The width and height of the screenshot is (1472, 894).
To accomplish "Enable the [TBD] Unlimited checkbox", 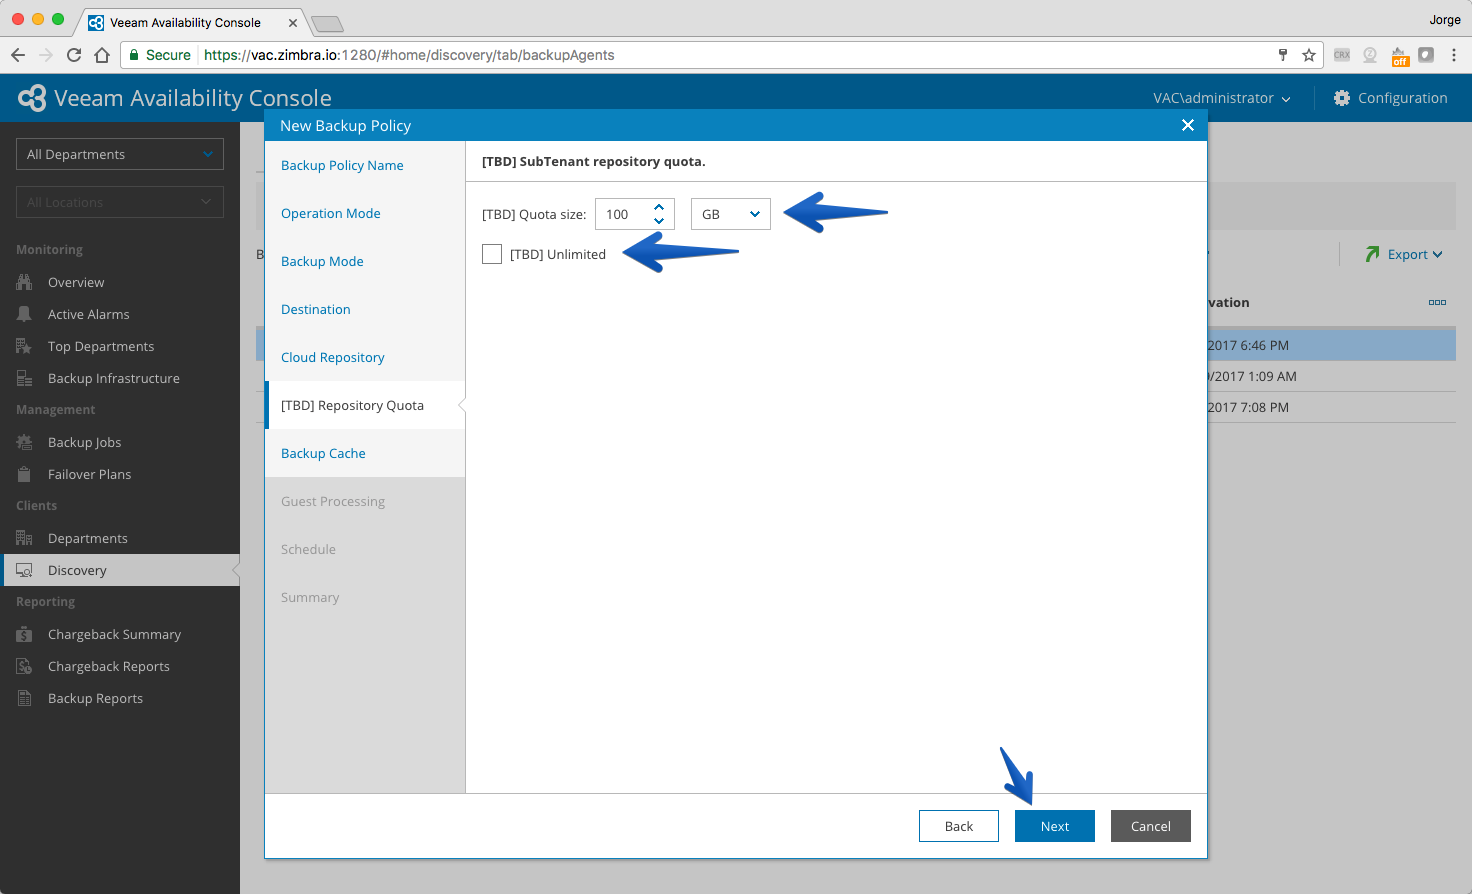I will [492, 254].
